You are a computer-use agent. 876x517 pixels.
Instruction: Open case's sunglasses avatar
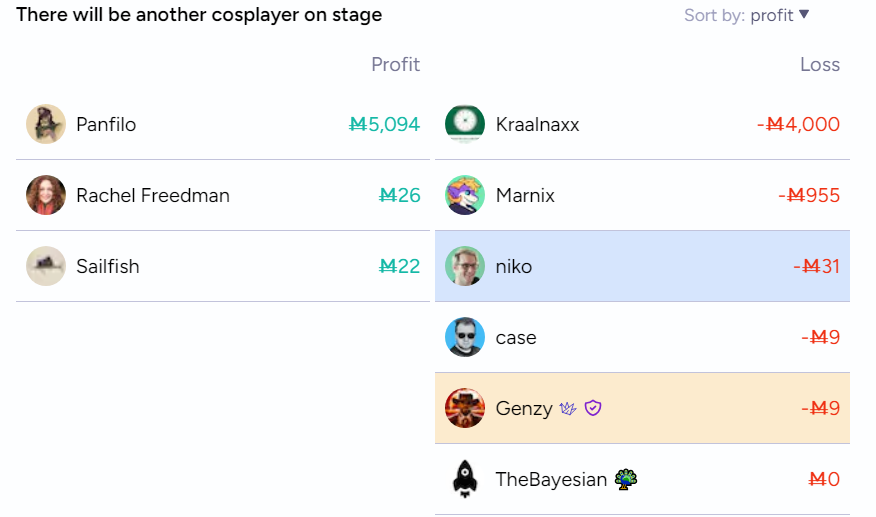tap(465, 337)
